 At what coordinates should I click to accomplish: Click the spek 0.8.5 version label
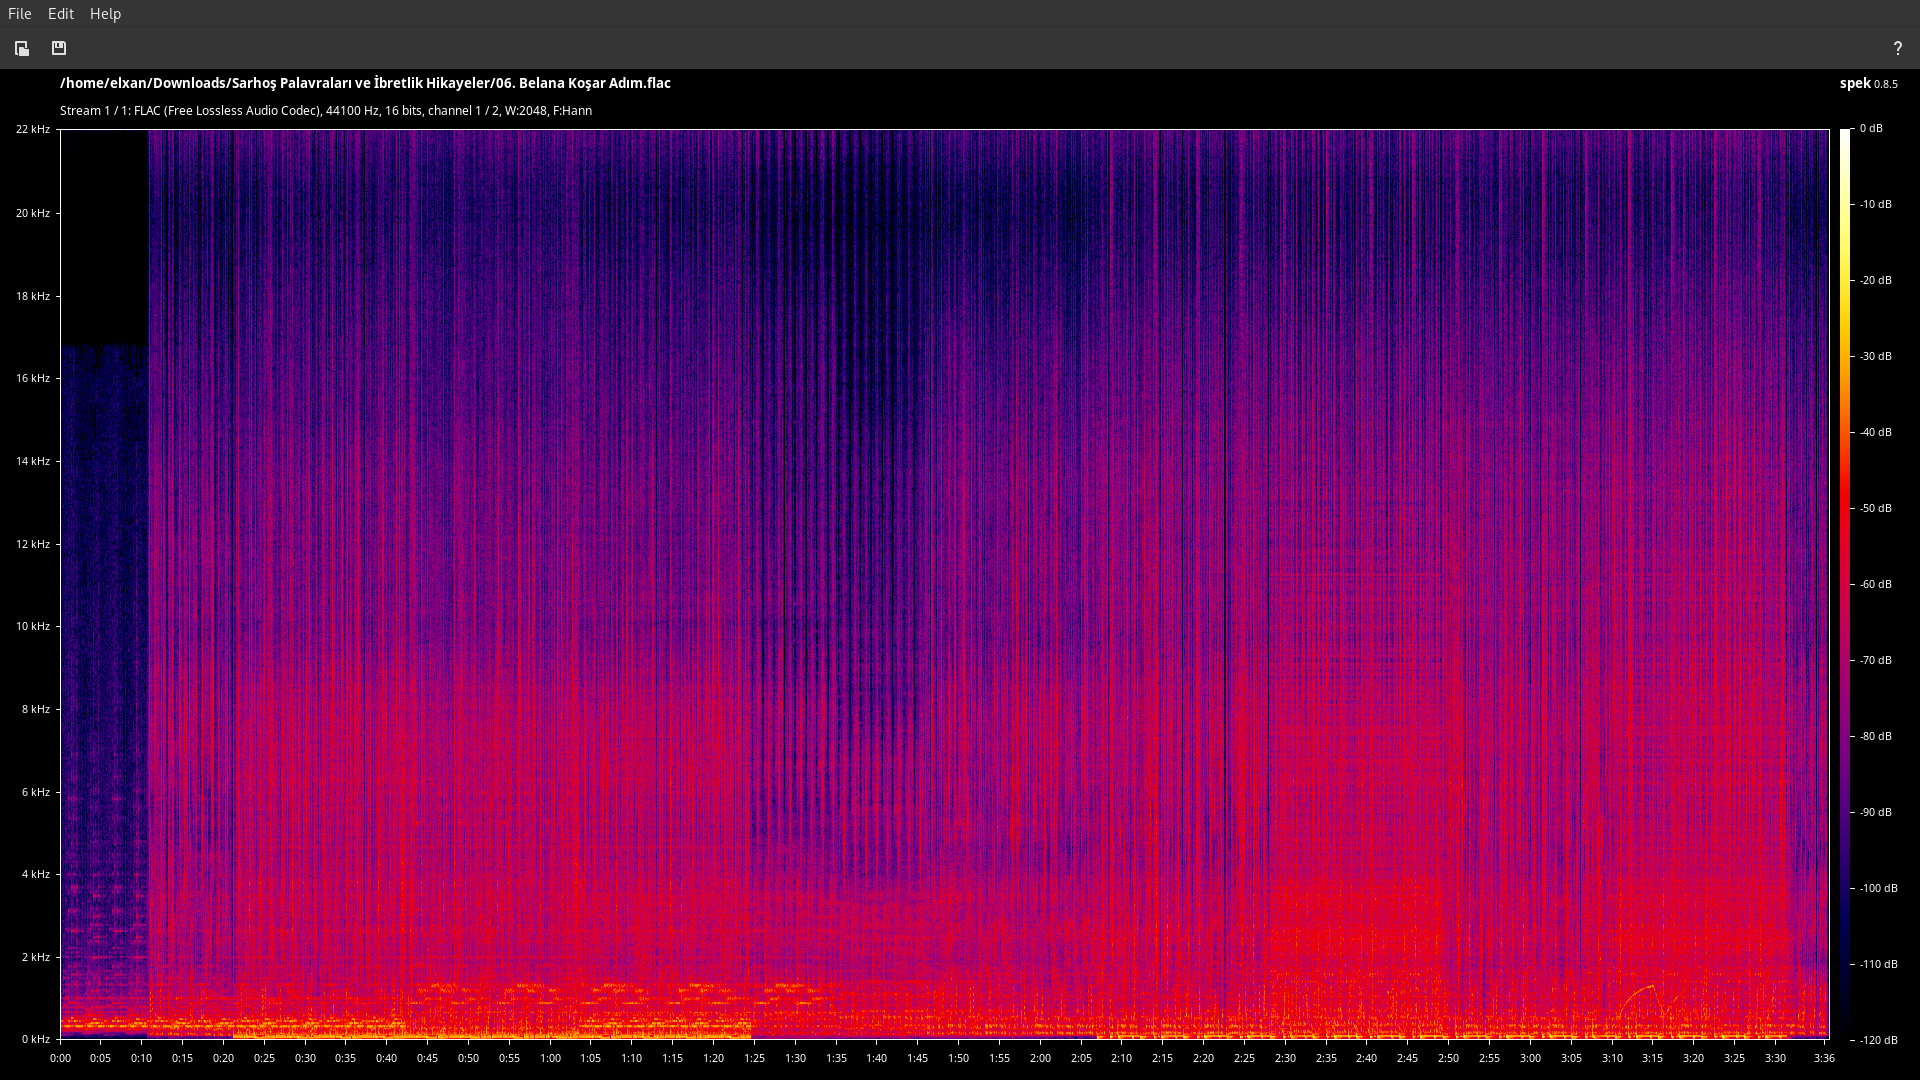coord(1868,83)
